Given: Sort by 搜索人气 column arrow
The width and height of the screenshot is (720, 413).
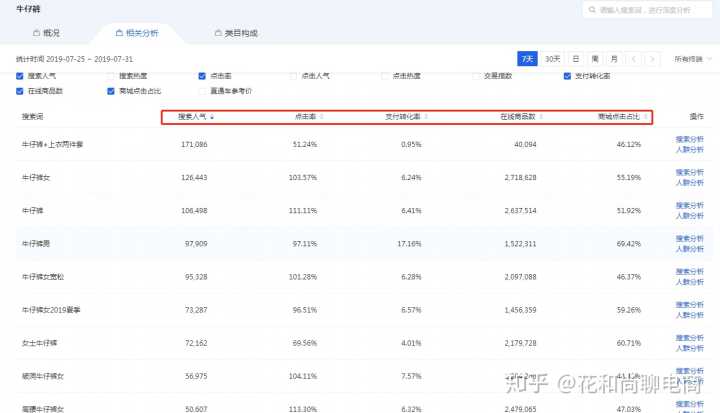Looking at the screenshot, I should (x=211, y=117).
